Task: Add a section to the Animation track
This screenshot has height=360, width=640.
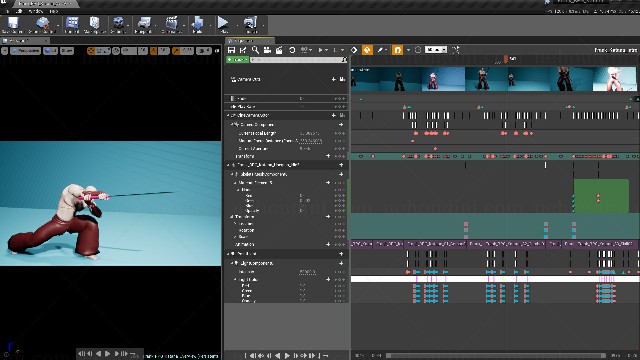Action: pos(328,244)
